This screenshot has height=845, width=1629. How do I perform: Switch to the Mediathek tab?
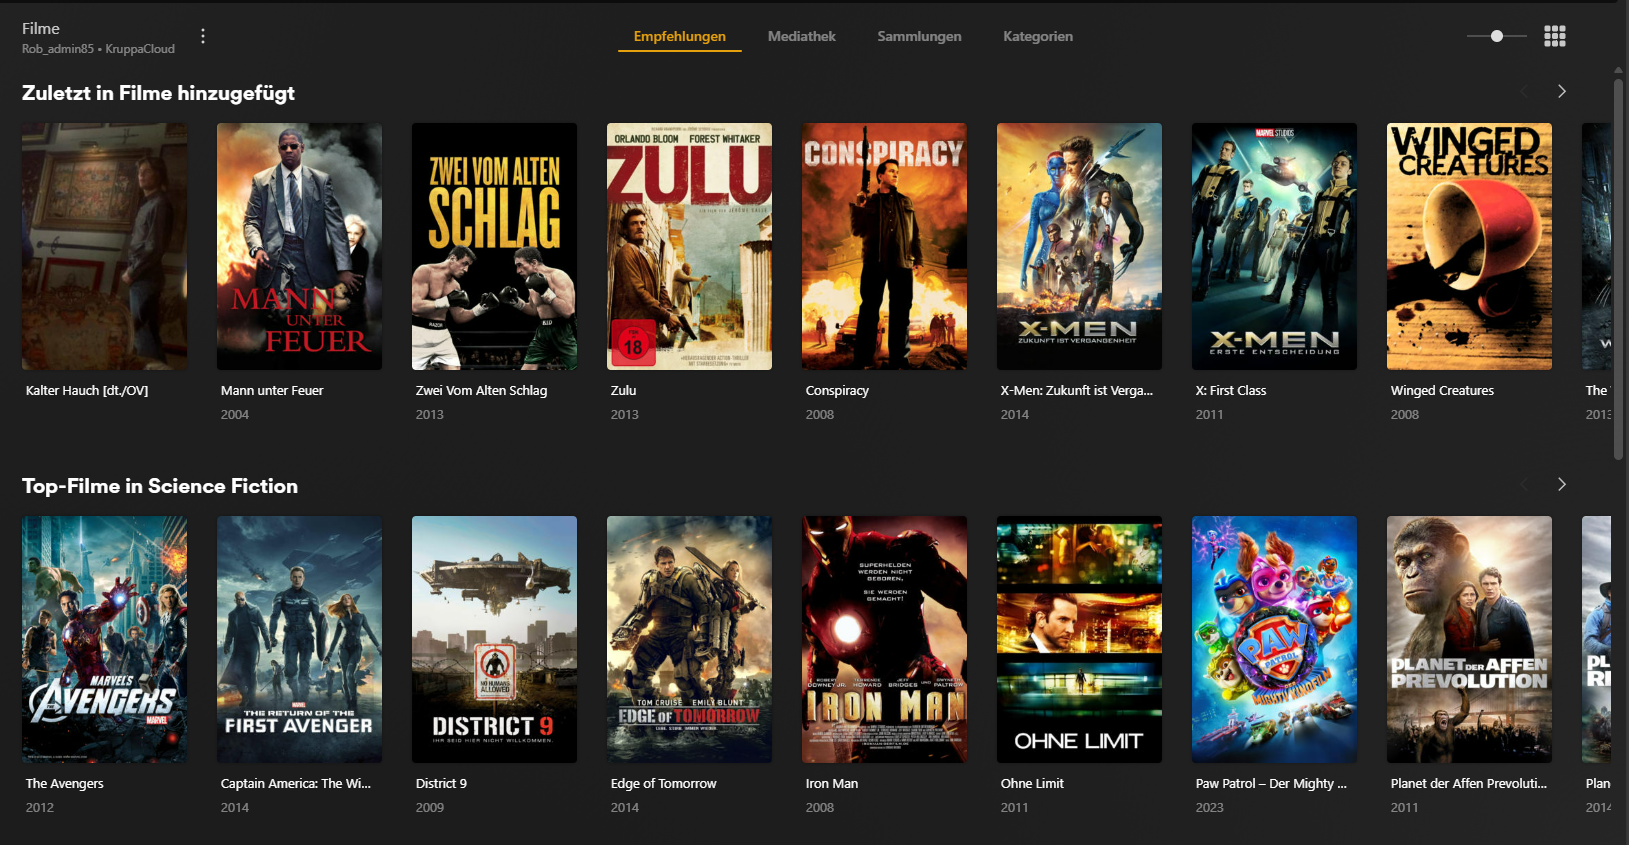pyautogui.click(x=802, y=36)
